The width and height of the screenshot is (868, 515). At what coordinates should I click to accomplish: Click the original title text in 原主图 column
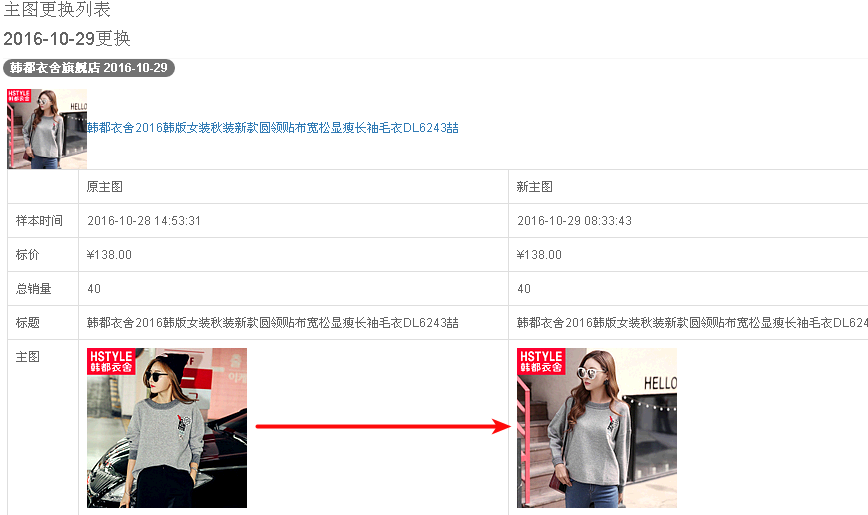tap(273, 322)
